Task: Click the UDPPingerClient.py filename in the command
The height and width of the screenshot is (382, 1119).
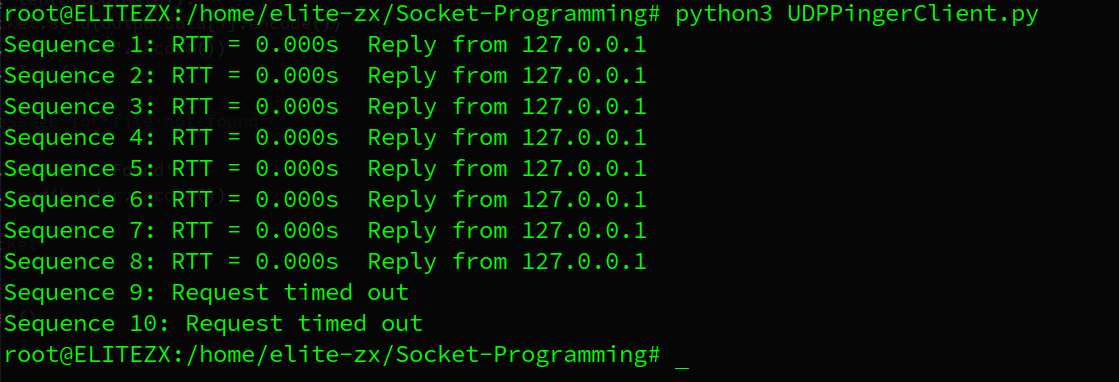Action: tap(913, 15)
